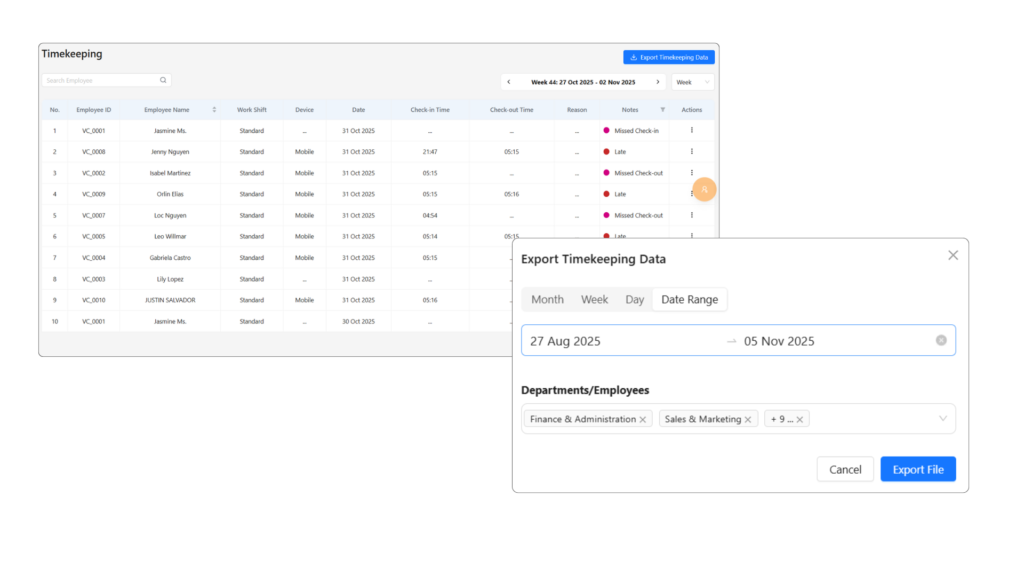Remove the Sales & Marketing tag
Image resolution: width=1024 pixels, height=576 pixels.
(748, 420)
